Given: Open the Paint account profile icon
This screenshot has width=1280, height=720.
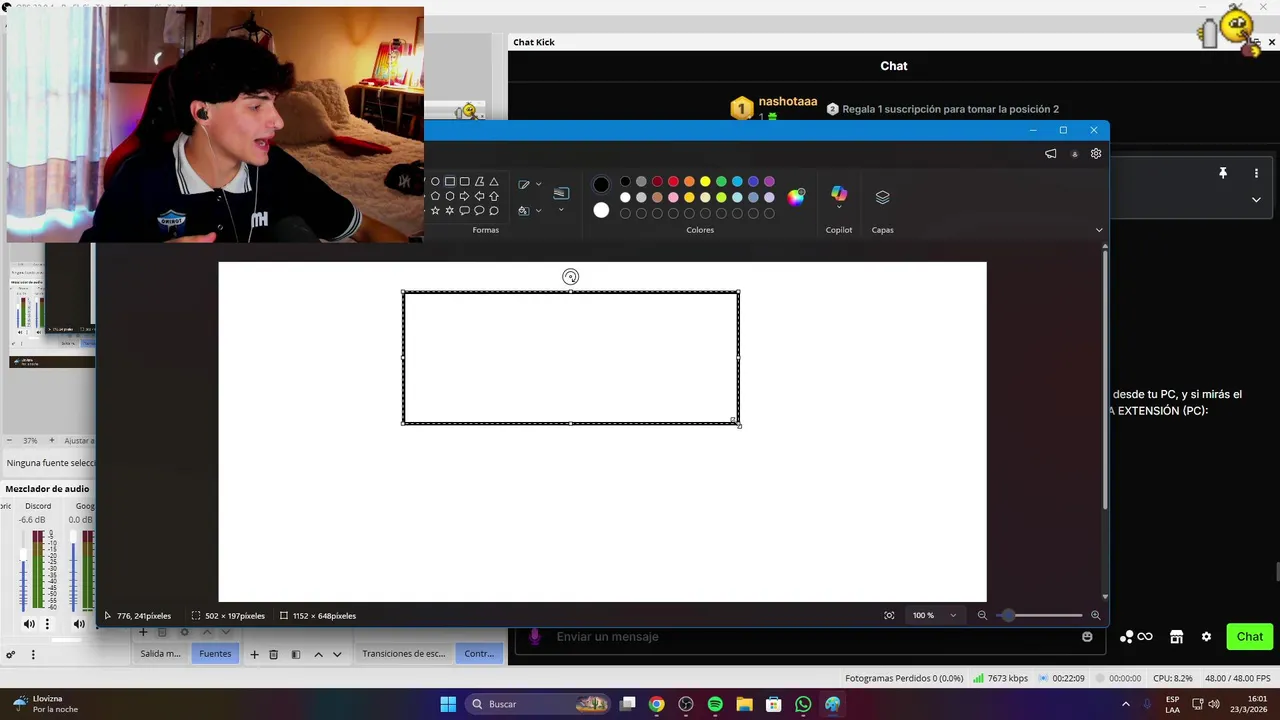Looking at the screenshot, I should tap(1074, 154).
